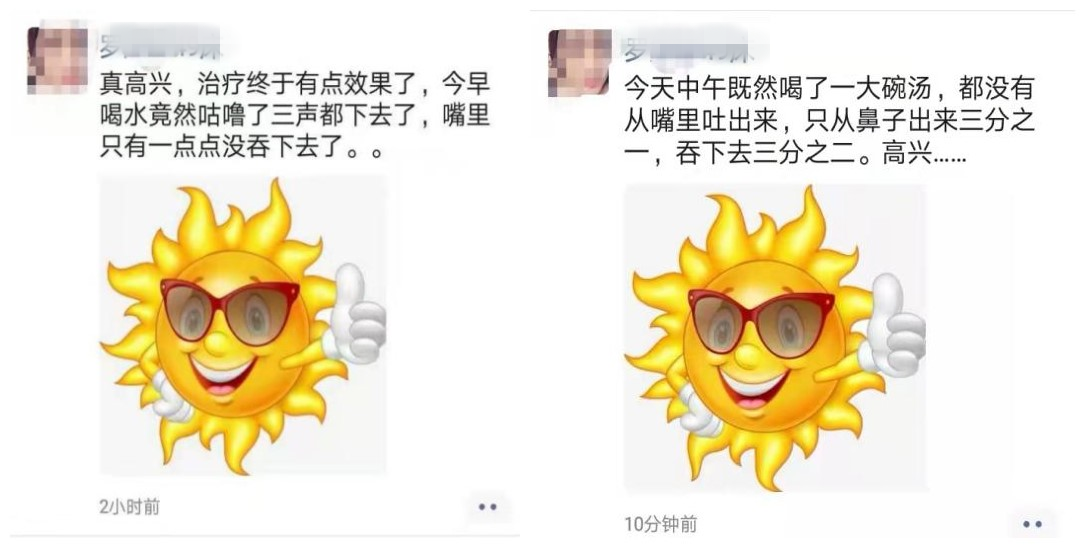
Task: Select the text line starting 今天中午既然喝了
Action: pos(829,89)
